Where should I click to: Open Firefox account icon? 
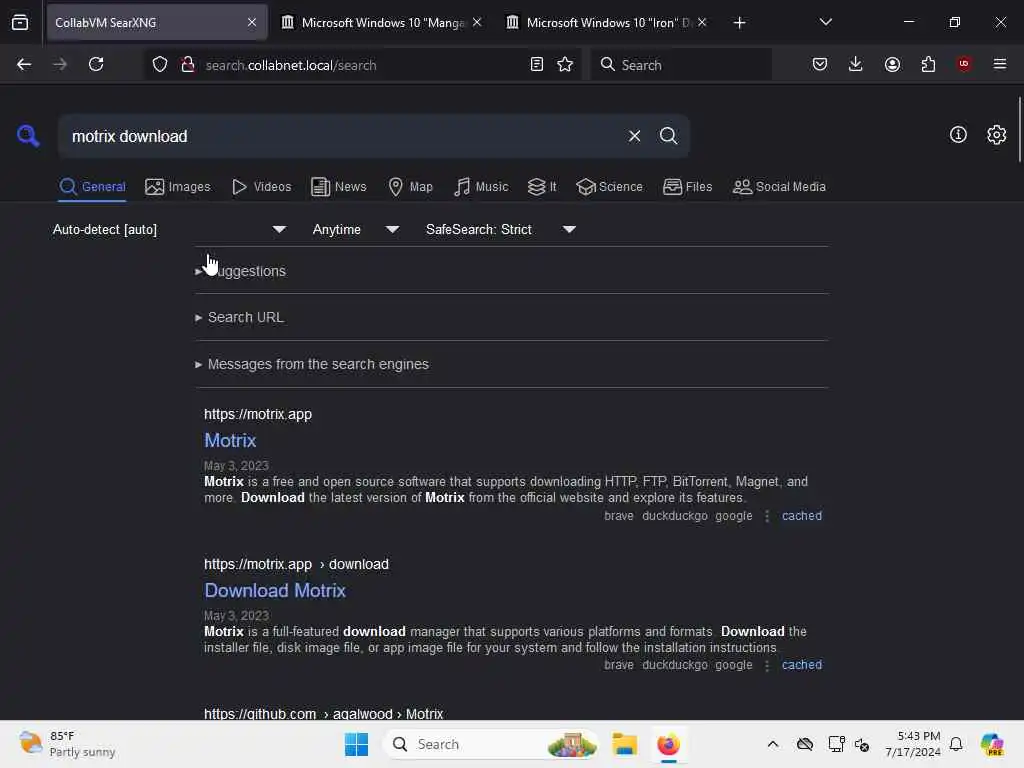click(x=892, y=65)
